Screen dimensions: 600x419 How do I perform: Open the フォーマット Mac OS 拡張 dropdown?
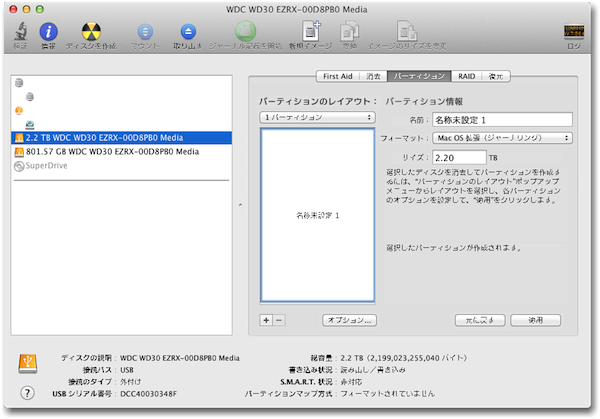pos(503,138)
